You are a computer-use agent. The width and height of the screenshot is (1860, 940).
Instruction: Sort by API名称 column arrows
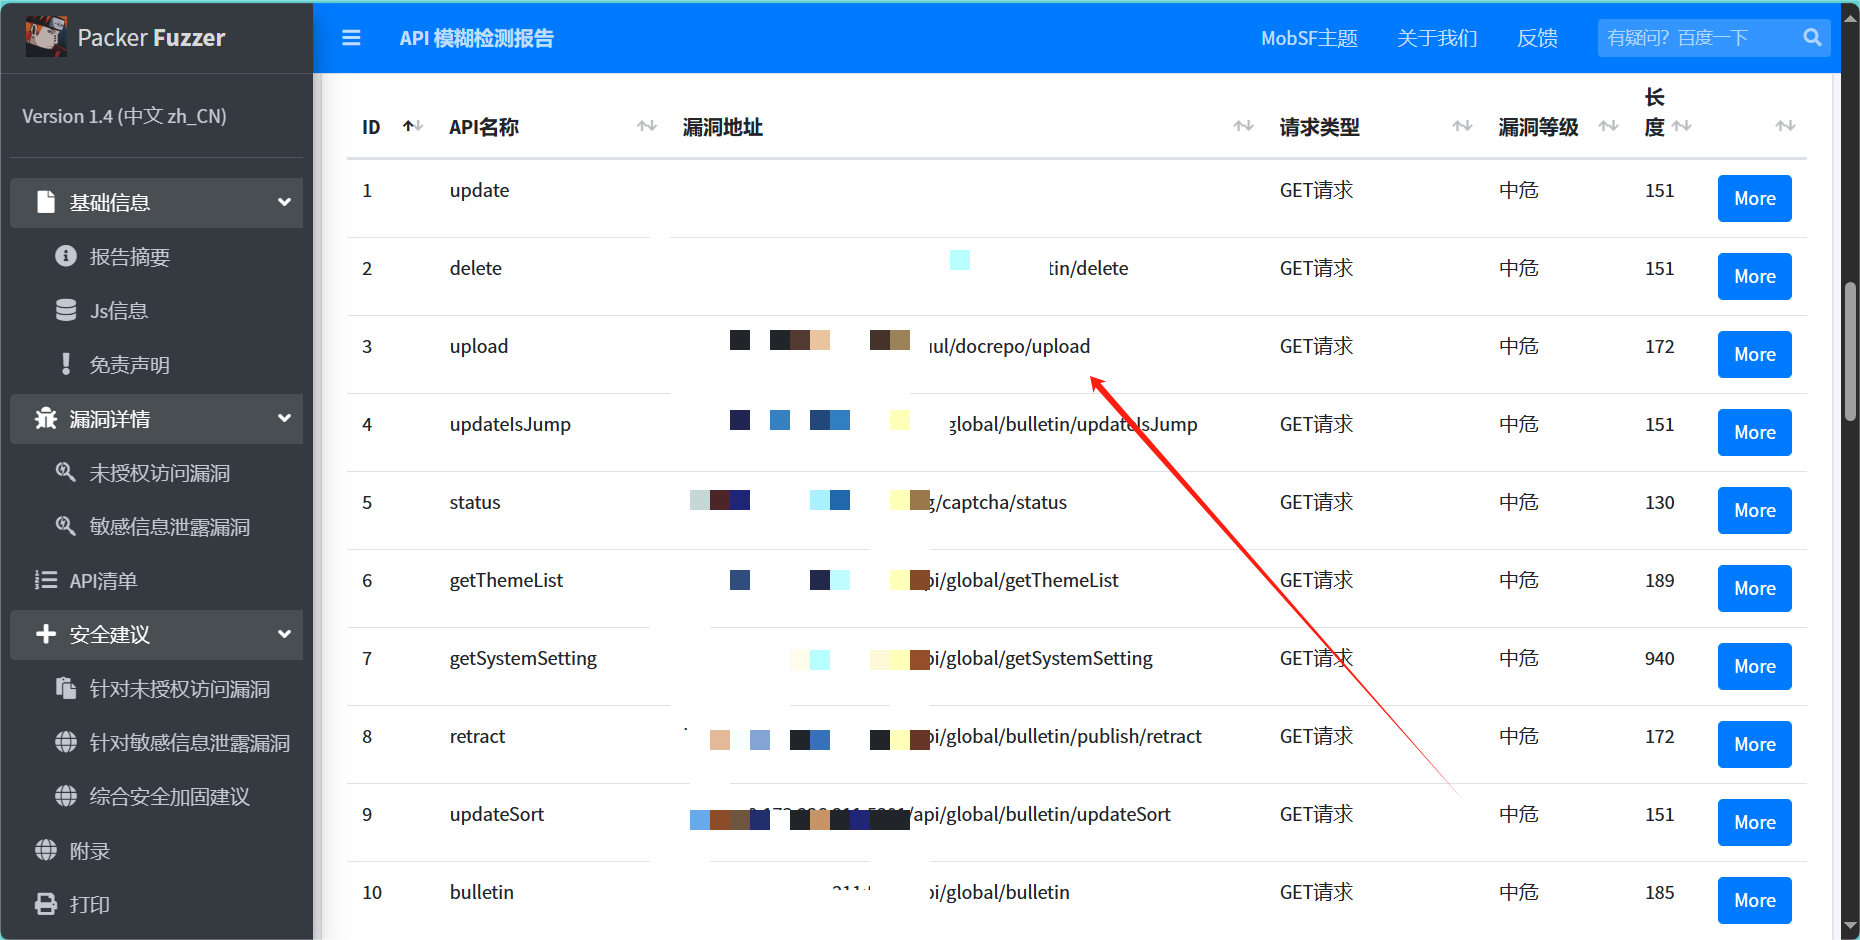tap(647, 126)
